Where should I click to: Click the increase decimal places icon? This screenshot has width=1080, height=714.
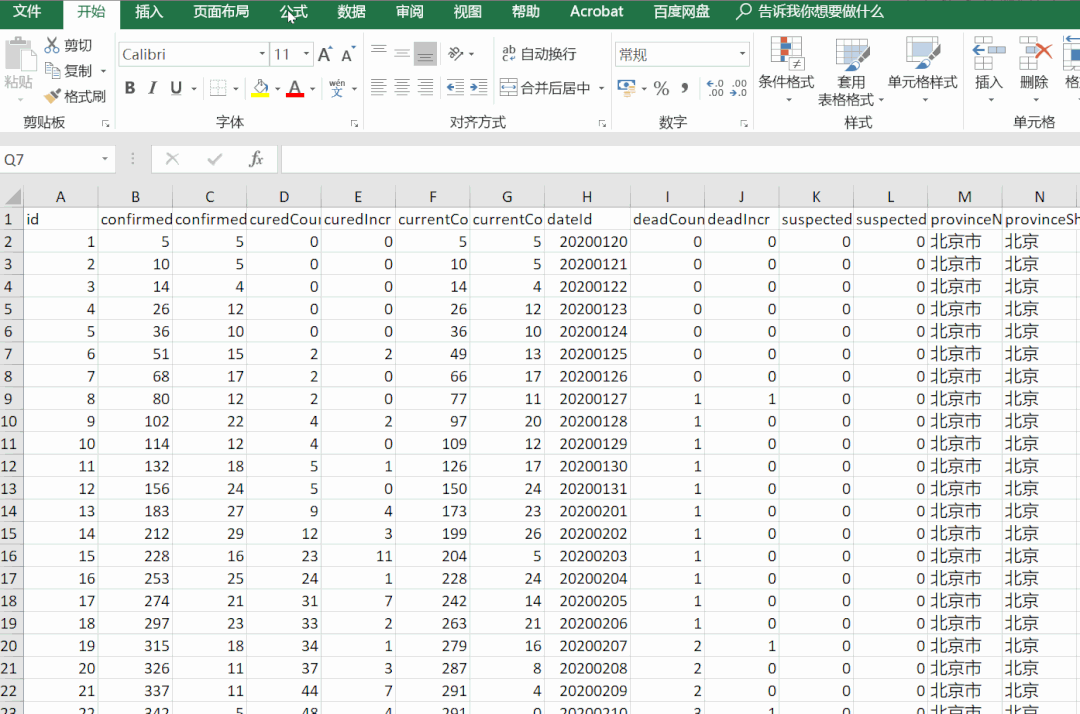click(x=715, y=88)
